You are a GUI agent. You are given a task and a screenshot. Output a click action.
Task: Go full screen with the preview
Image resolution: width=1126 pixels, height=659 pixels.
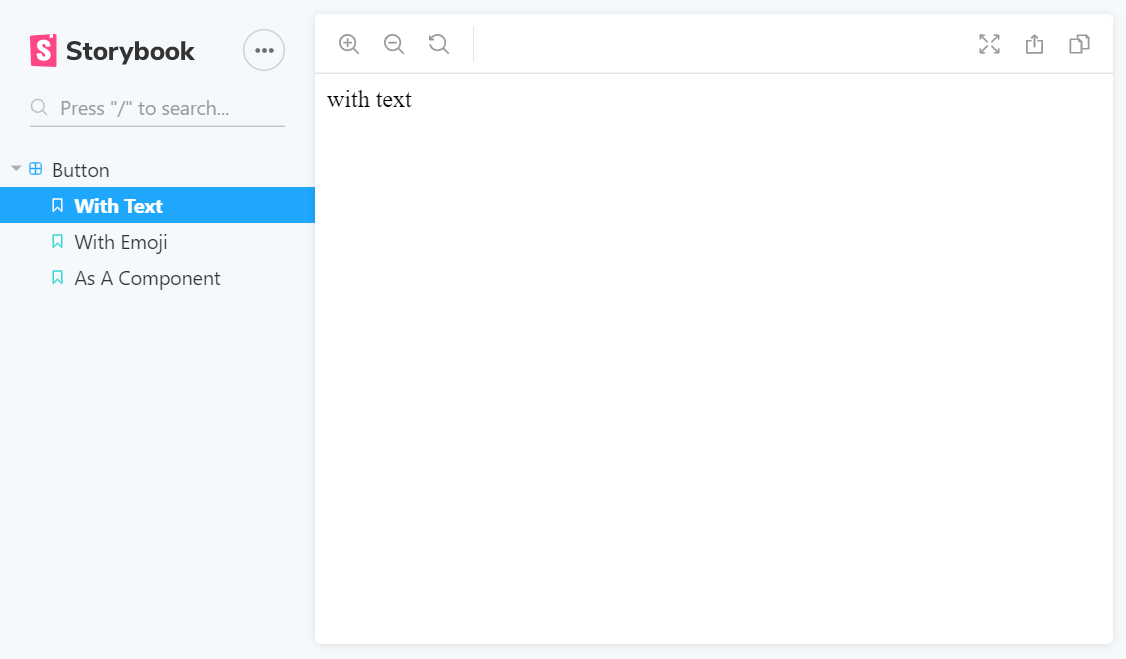tap(989, 44)
